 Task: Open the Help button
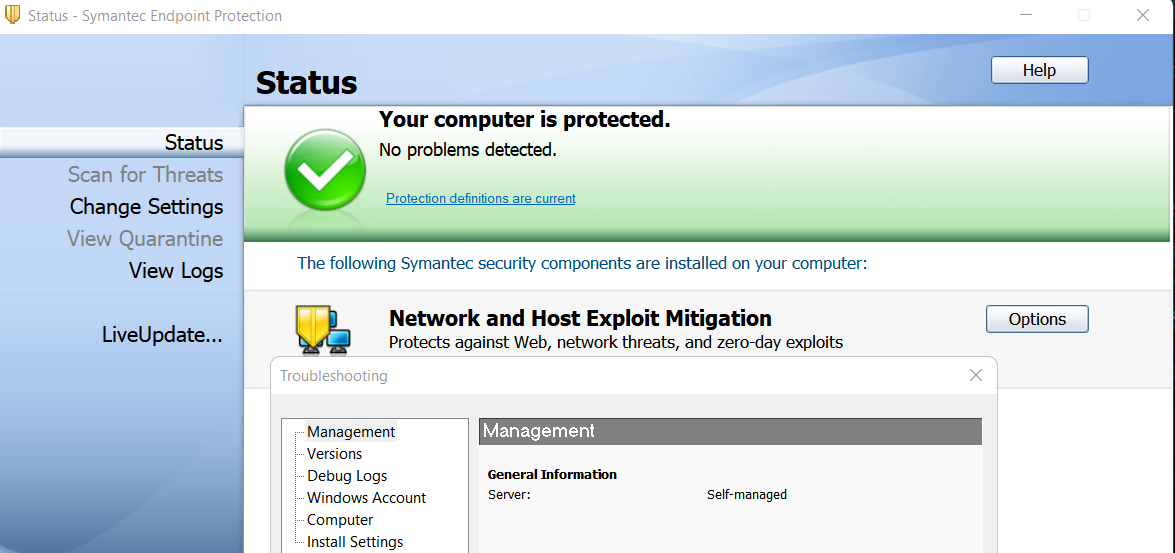[1039, 70]
